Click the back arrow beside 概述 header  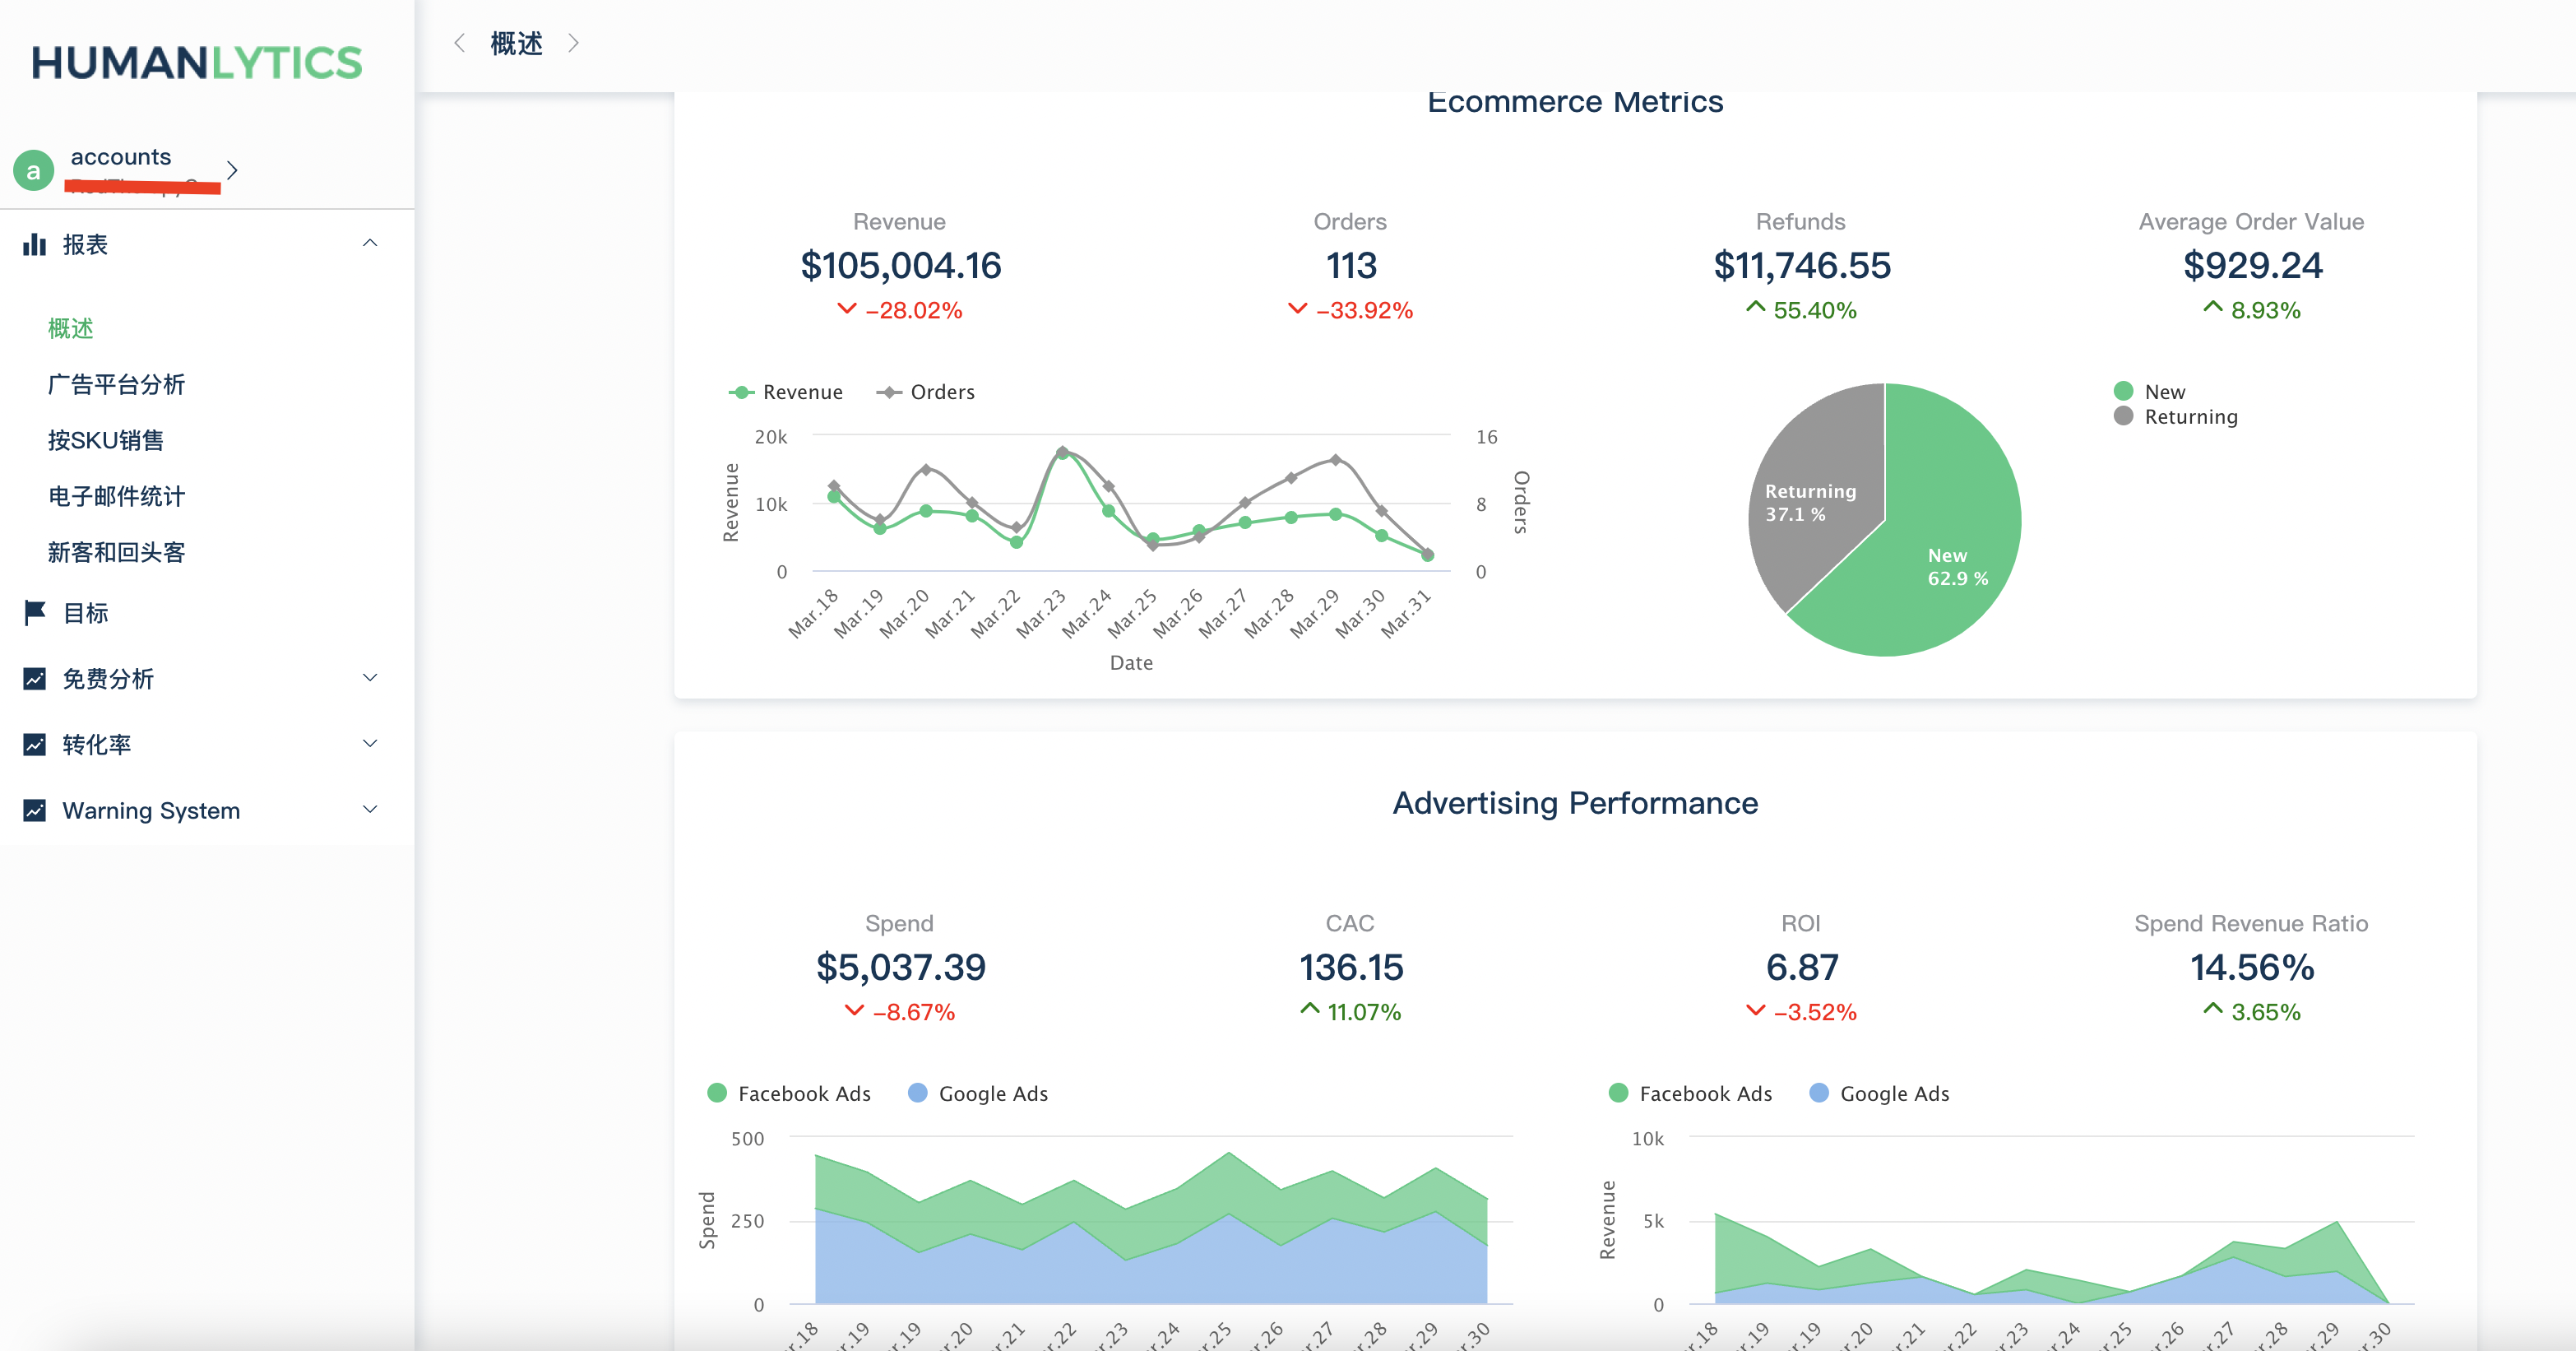coord(459,43)
